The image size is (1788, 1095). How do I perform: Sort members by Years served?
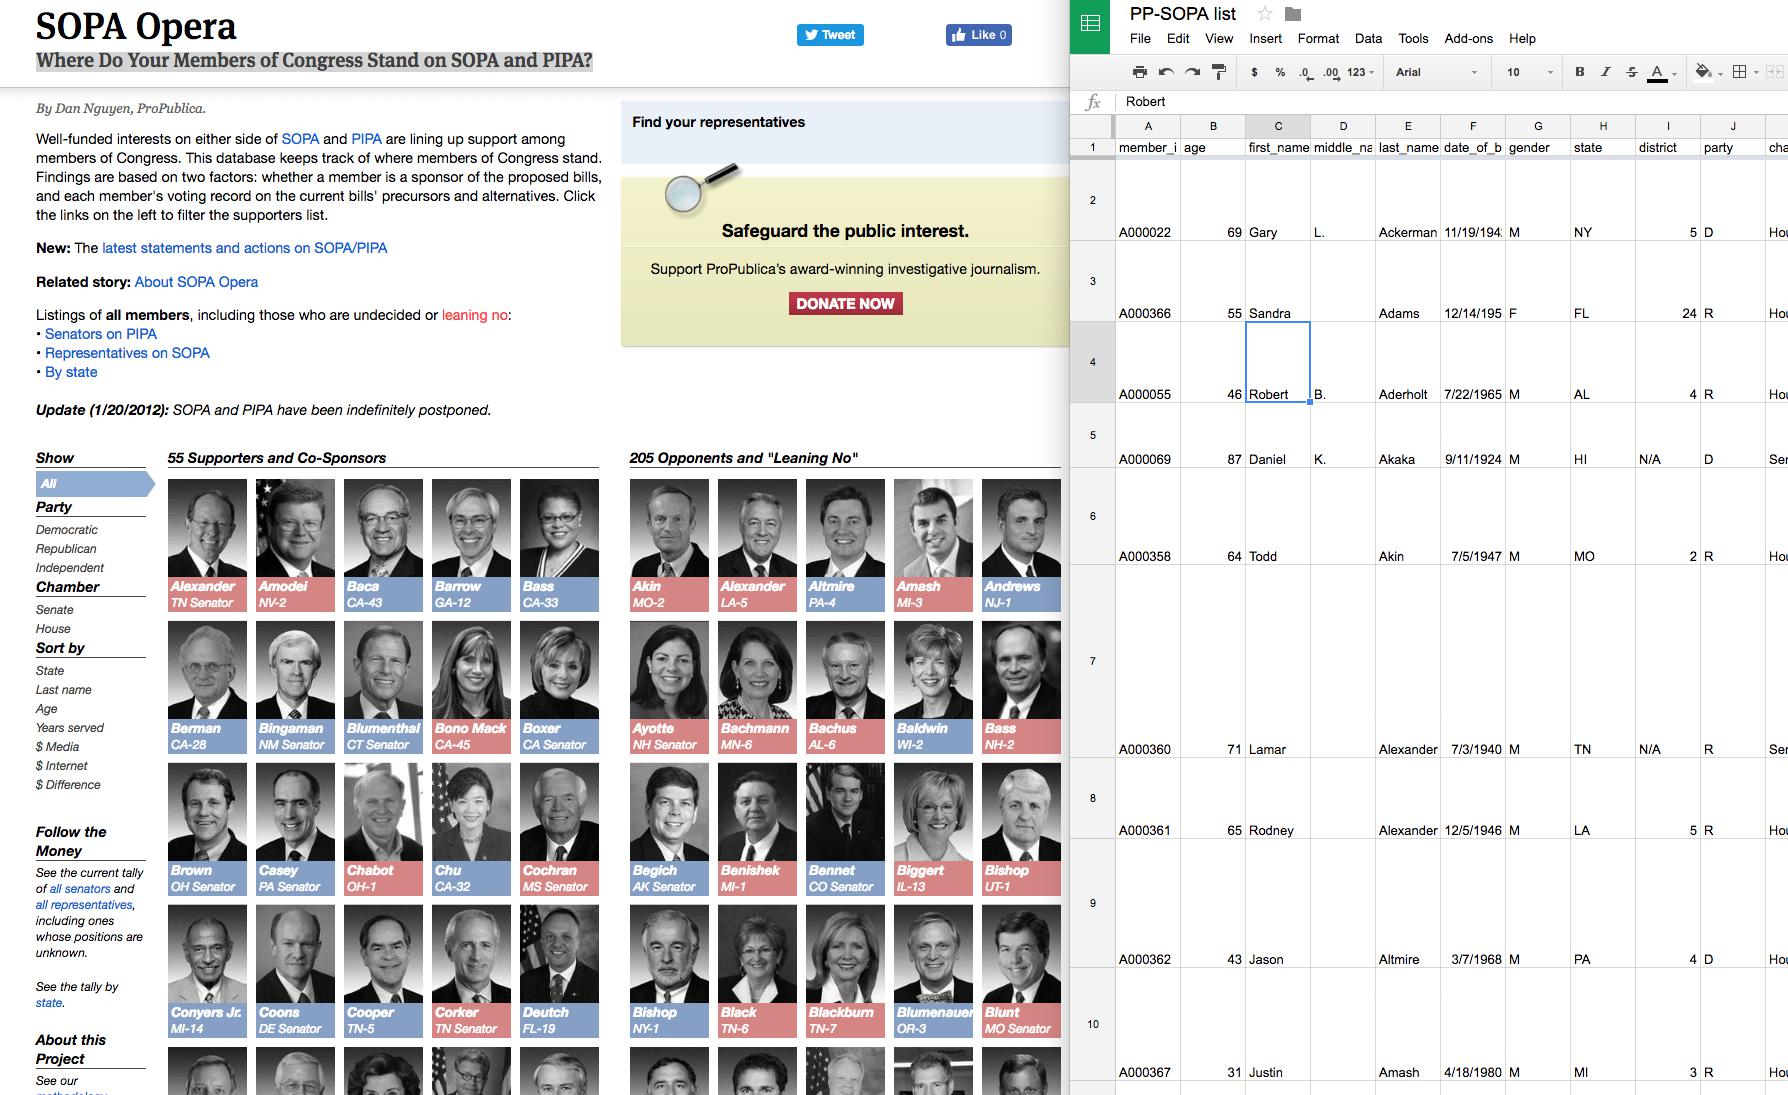(70, 728)
